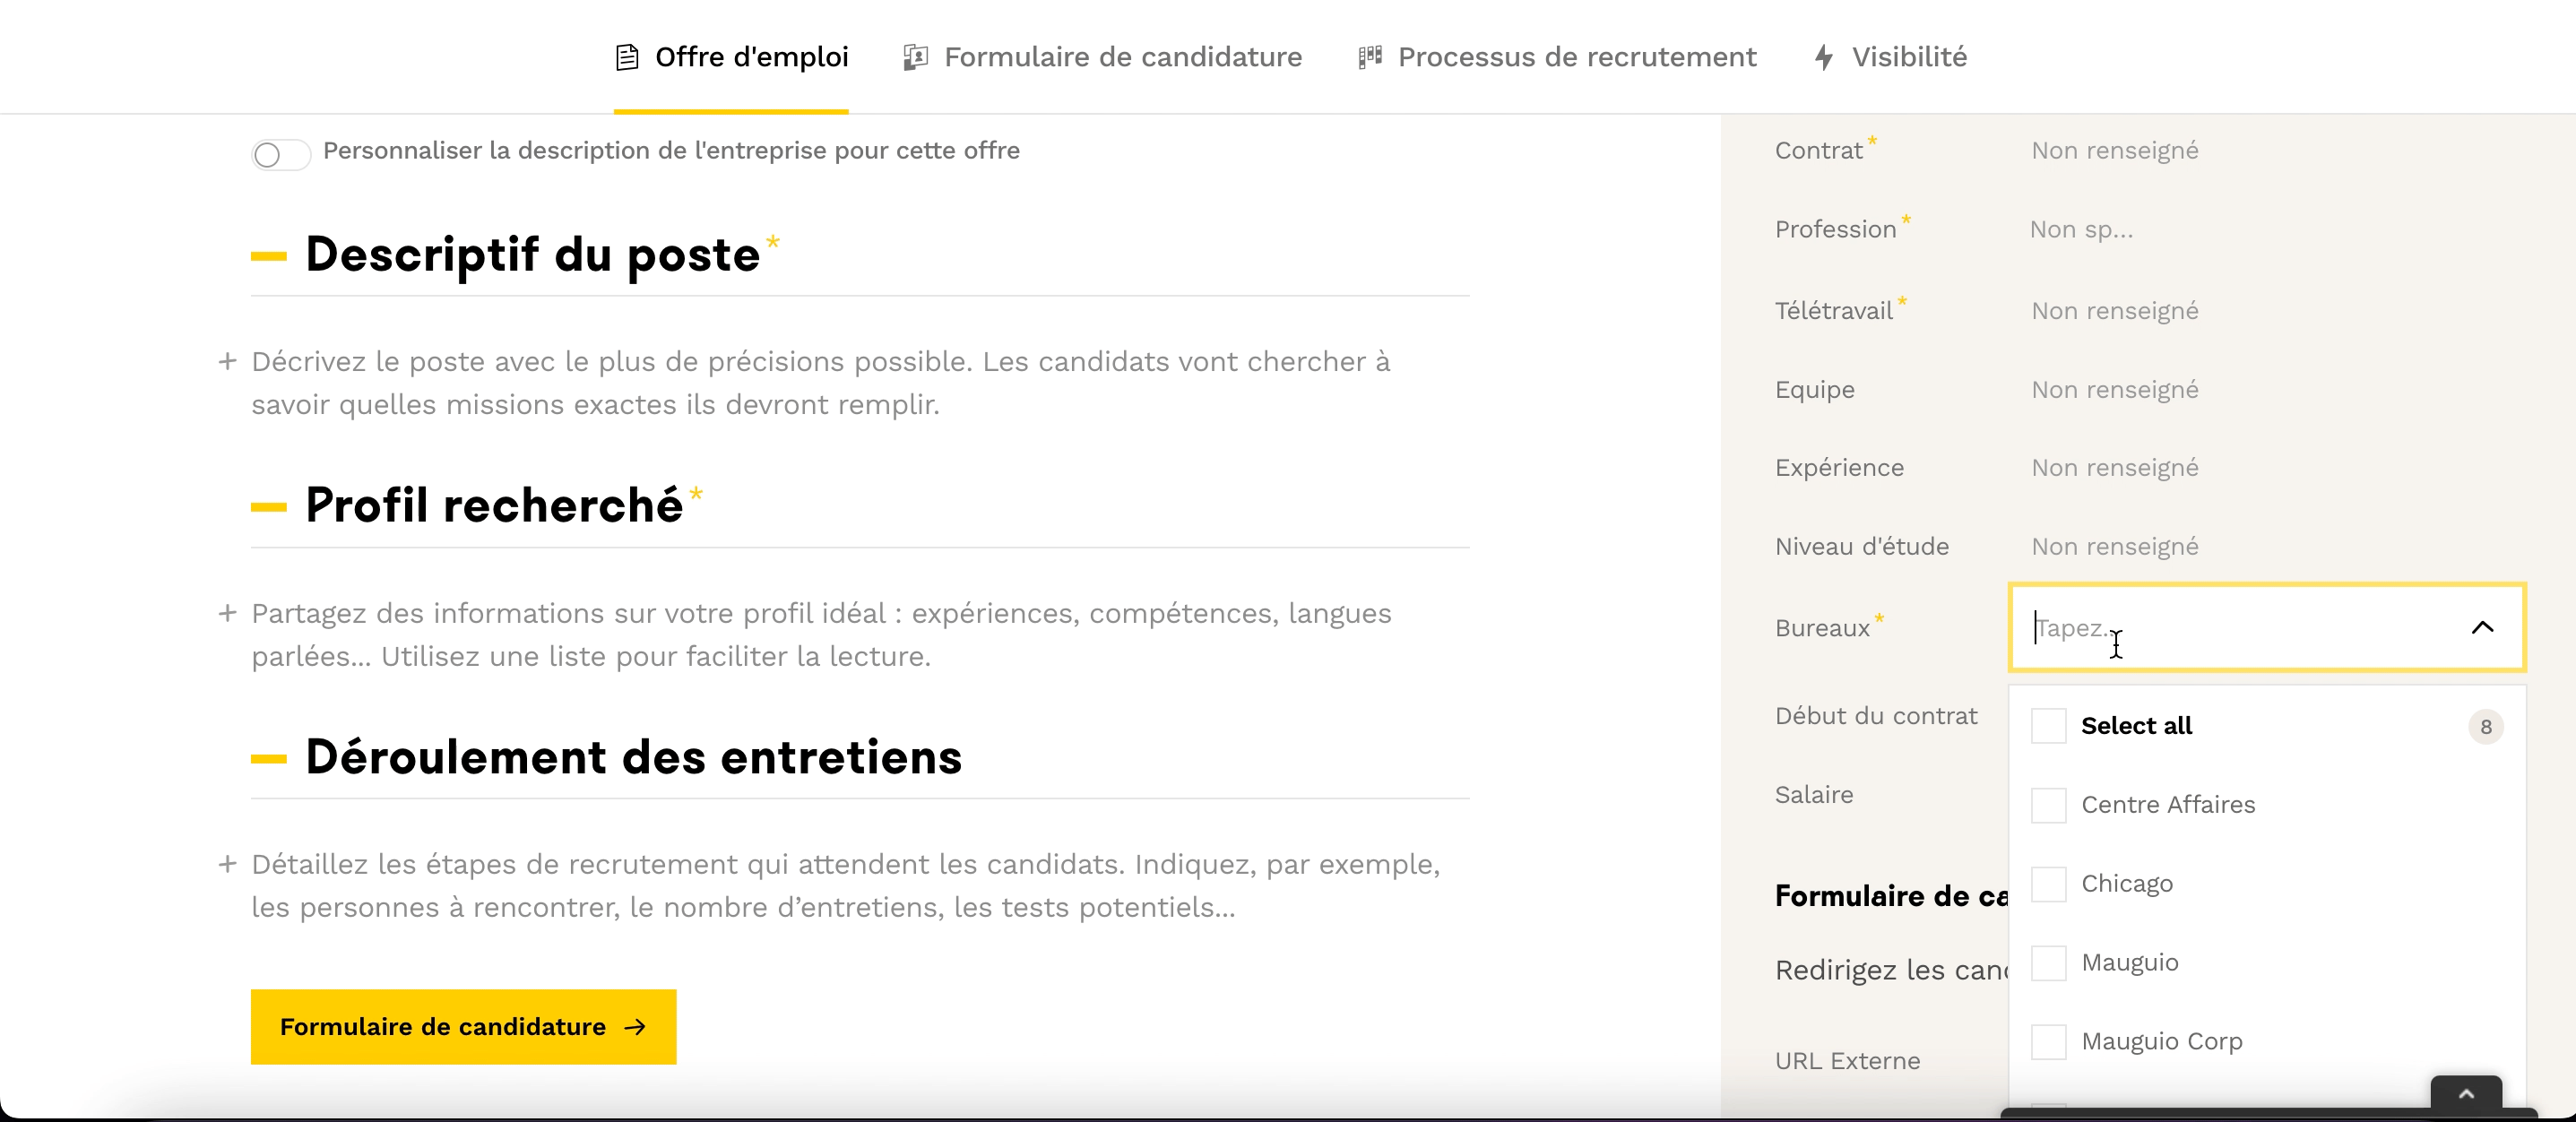Click plus icon beside Déroulement des entretiens text

[228, 864]
